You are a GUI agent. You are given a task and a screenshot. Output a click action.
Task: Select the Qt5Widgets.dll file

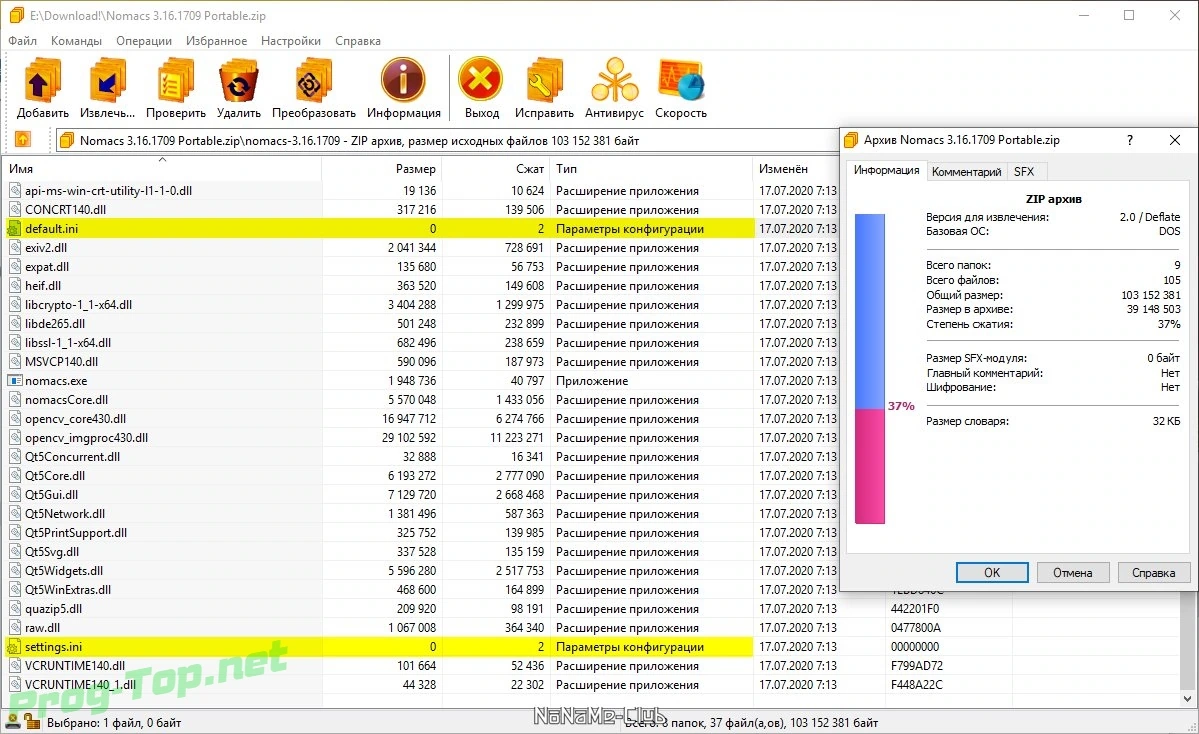[63, 571]
